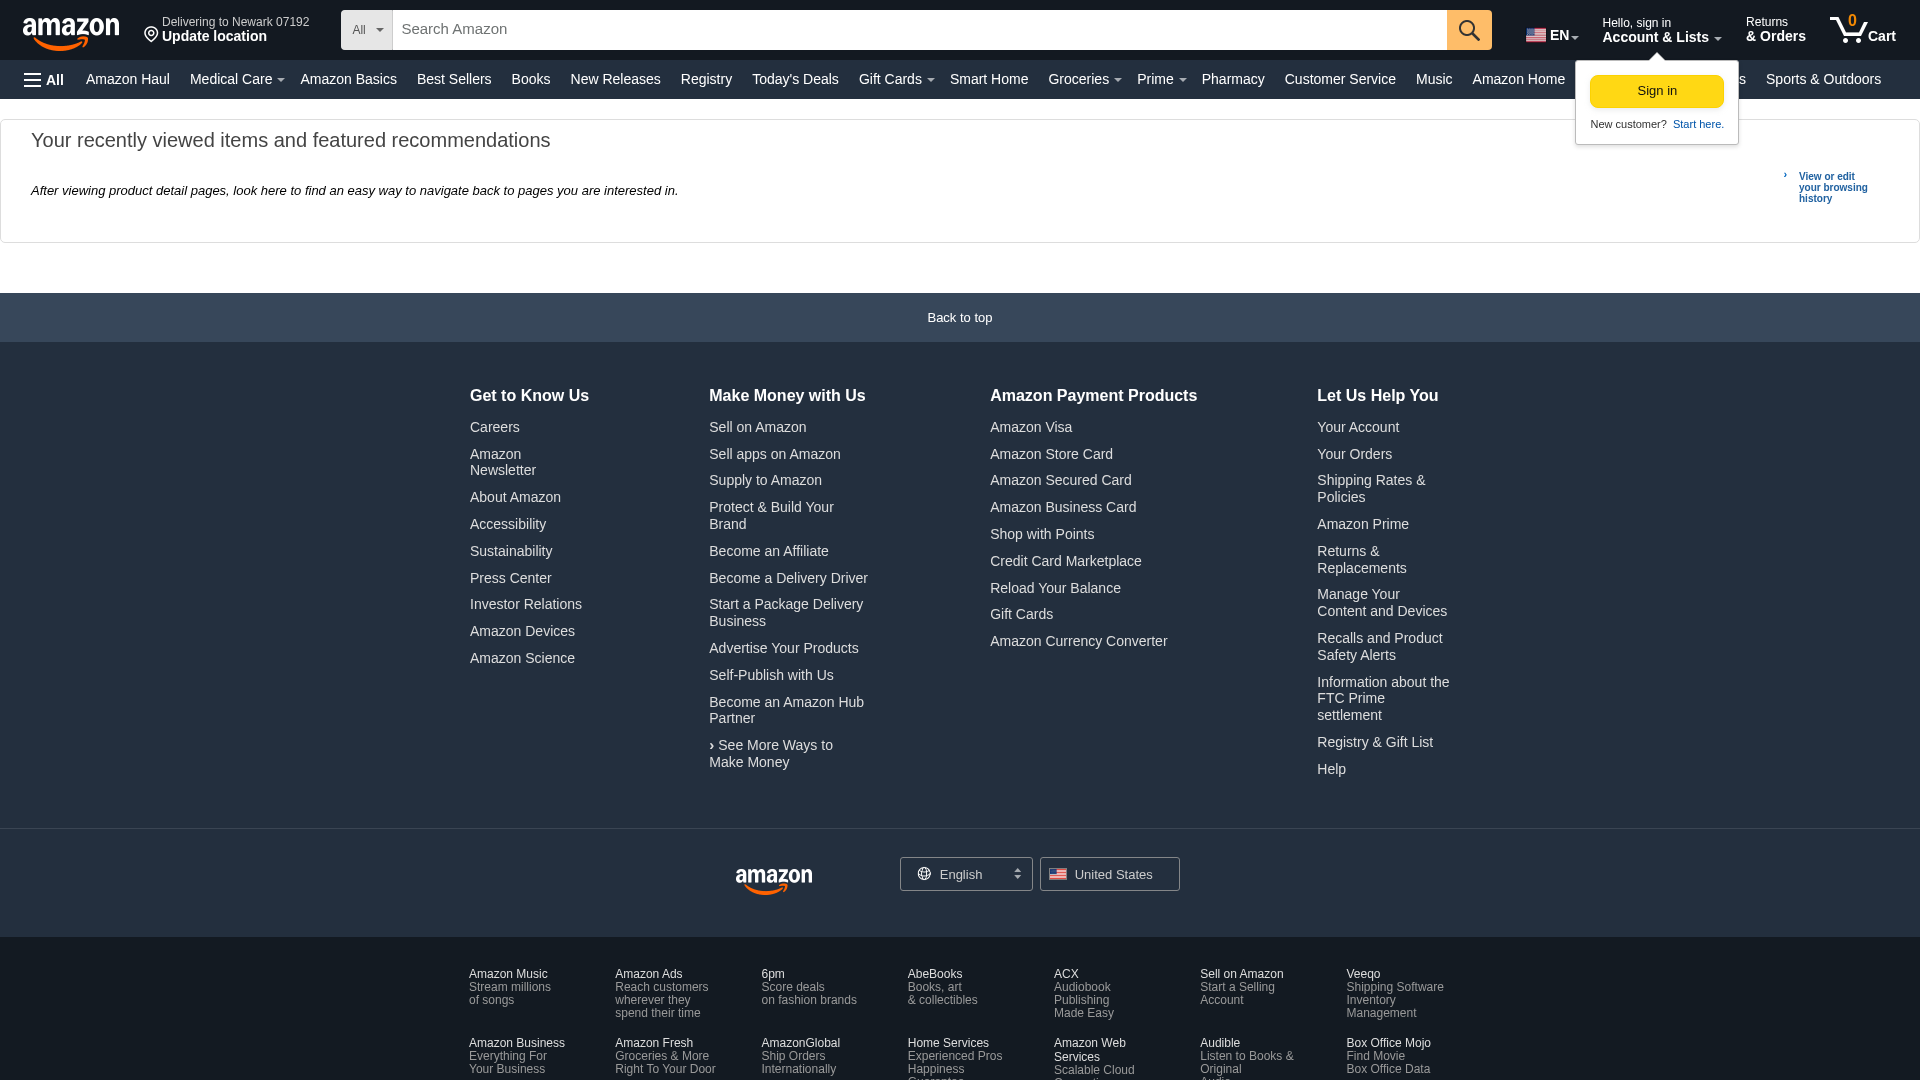Open Your Account footer link

click(x=1358, y=427)
